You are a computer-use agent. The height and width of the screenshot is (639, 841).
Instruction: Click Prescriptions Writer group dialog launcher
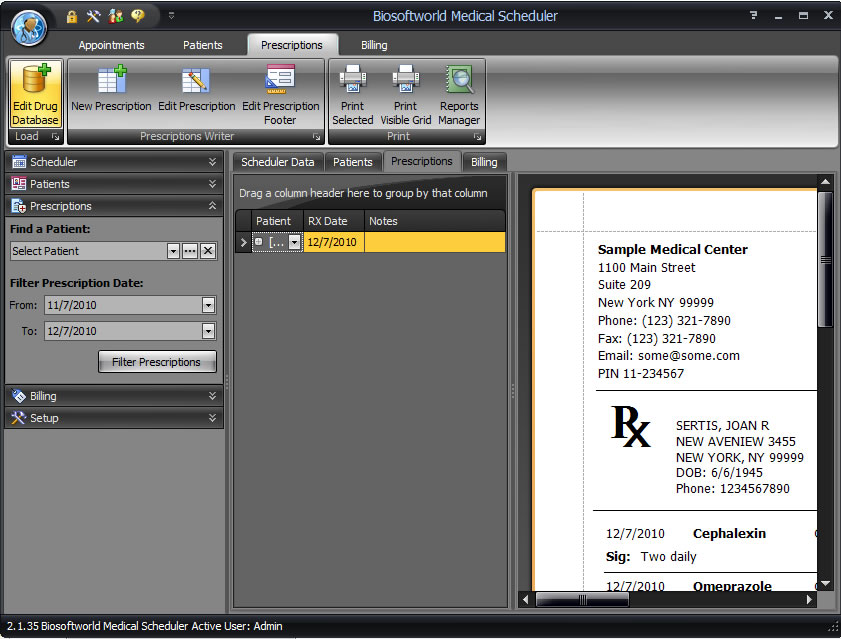[316, 137]
